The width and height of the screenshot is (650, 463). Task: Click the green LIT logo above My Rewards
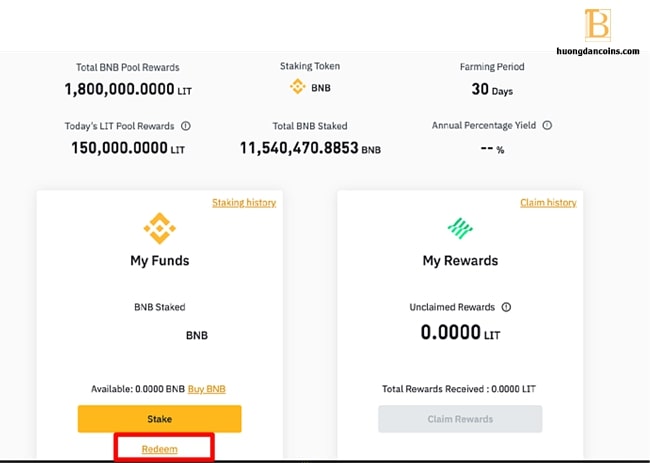click(x=460, y=228)
